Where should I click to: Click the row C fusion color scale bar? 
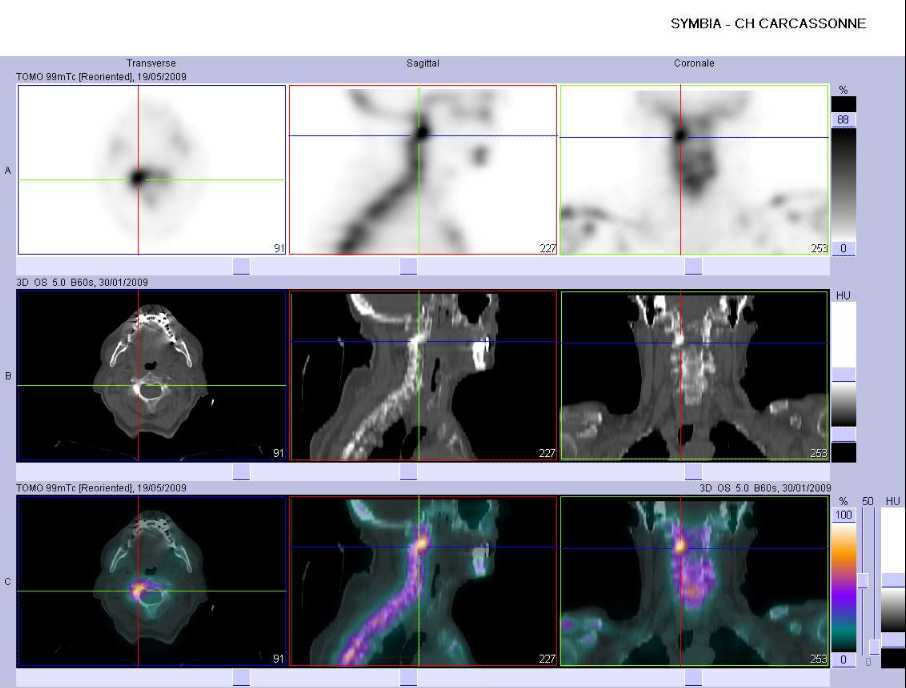[x=843, y=587]
